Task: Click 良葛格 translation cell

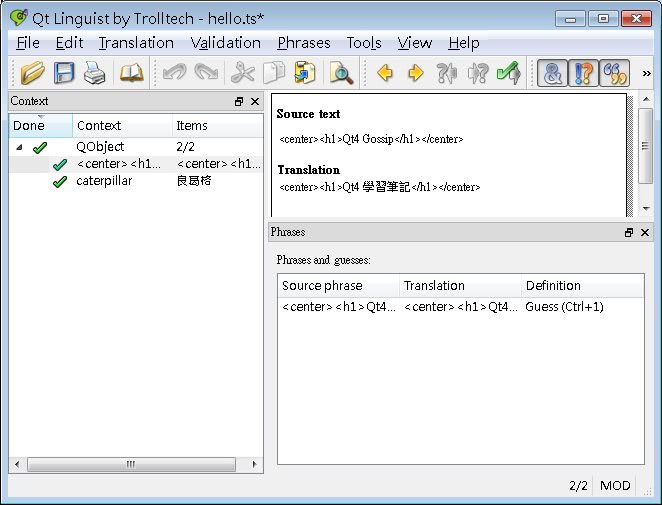Action: (194, 181)
